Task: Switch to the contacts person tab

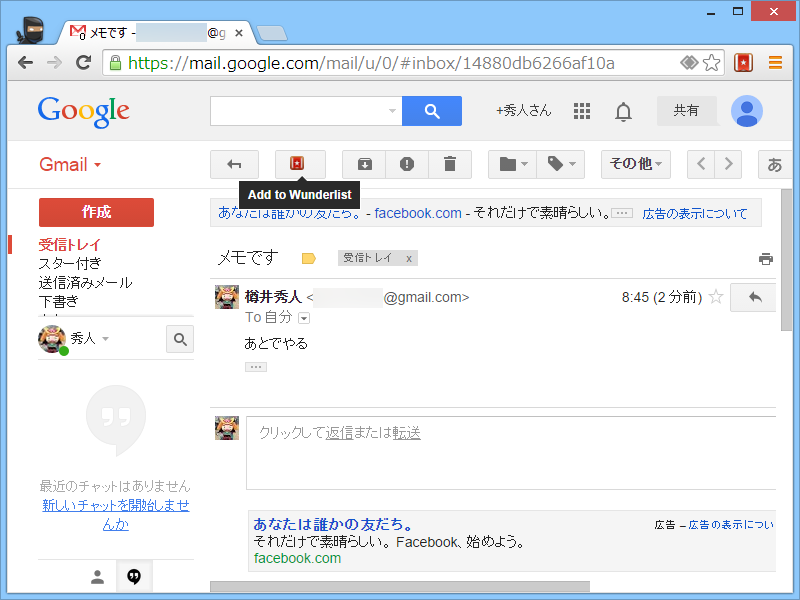Action: 97,577
